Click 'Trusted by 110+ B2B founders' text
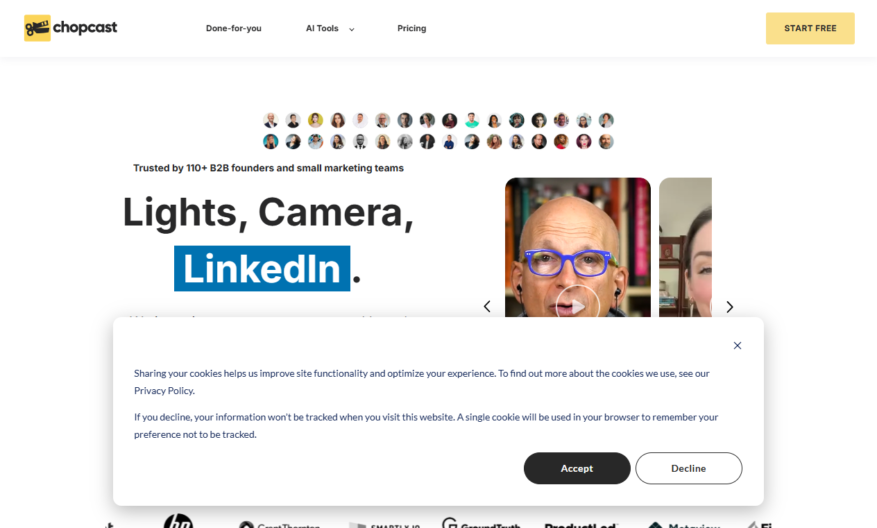877x528 pixels. pos(268,168)
